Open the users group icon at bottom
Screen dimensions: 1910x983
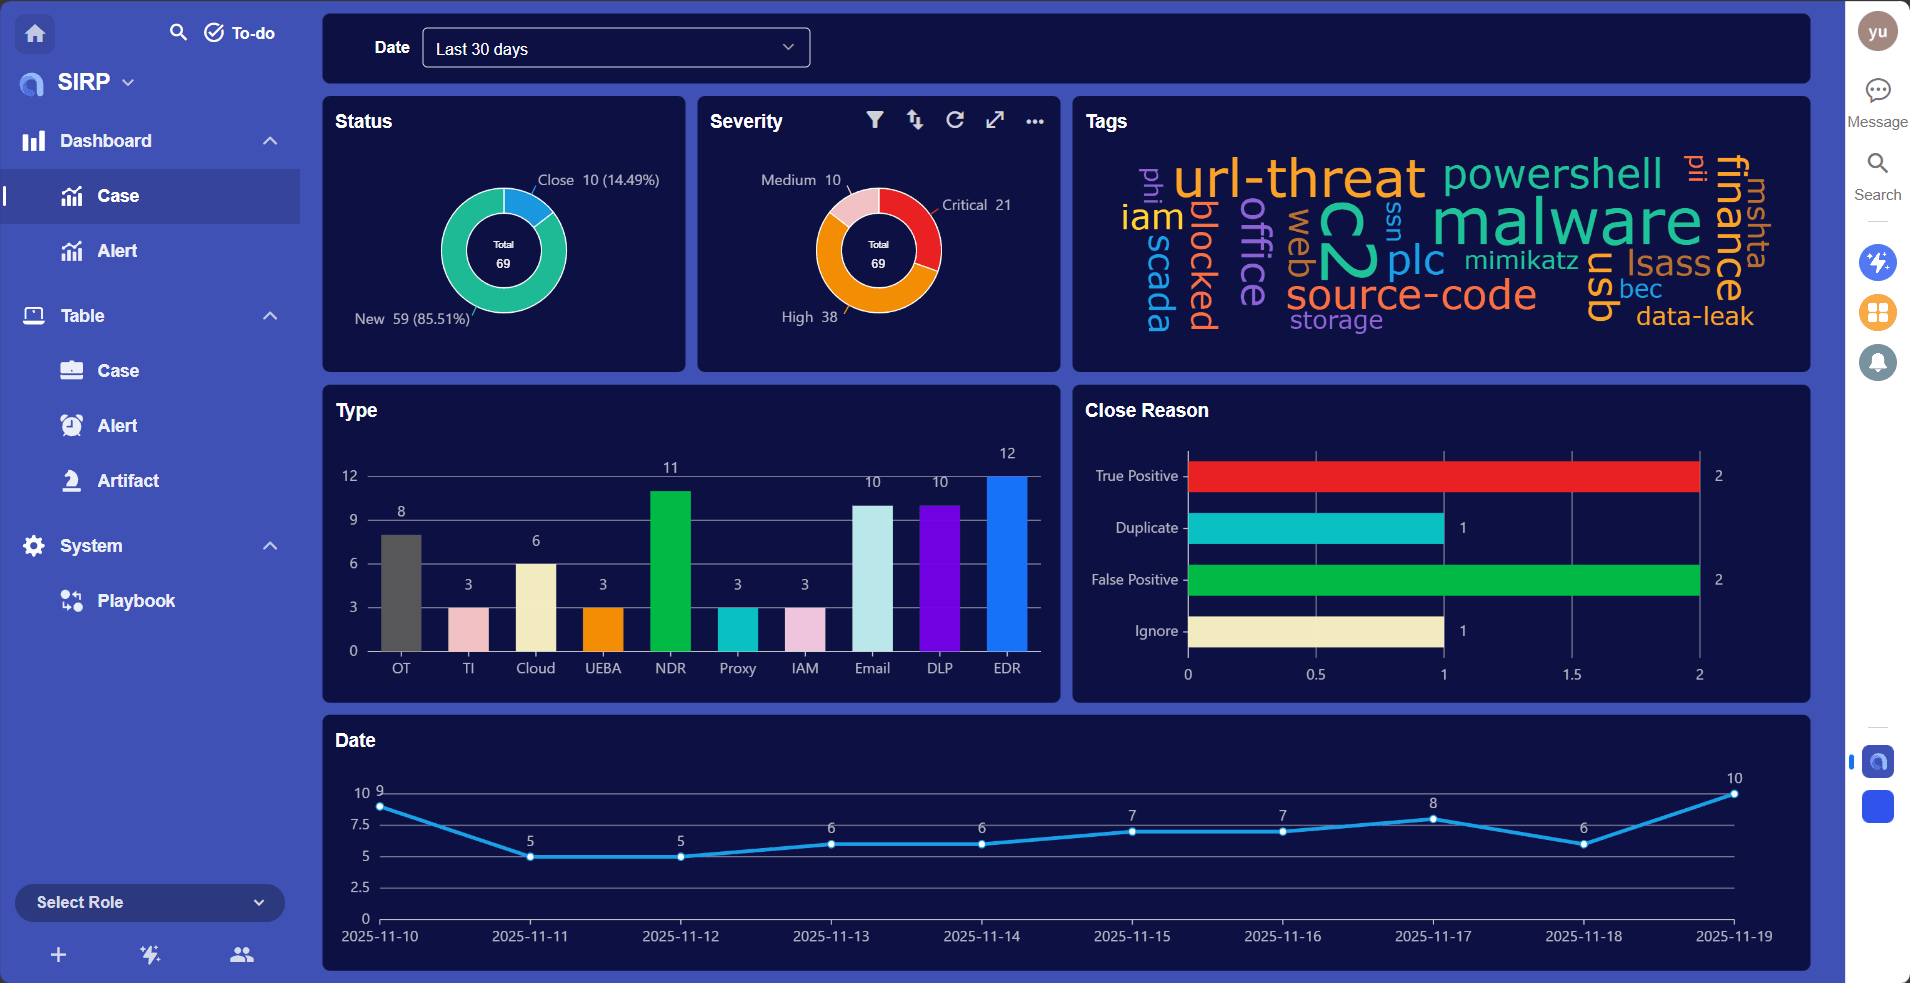[x=241, y=955]
